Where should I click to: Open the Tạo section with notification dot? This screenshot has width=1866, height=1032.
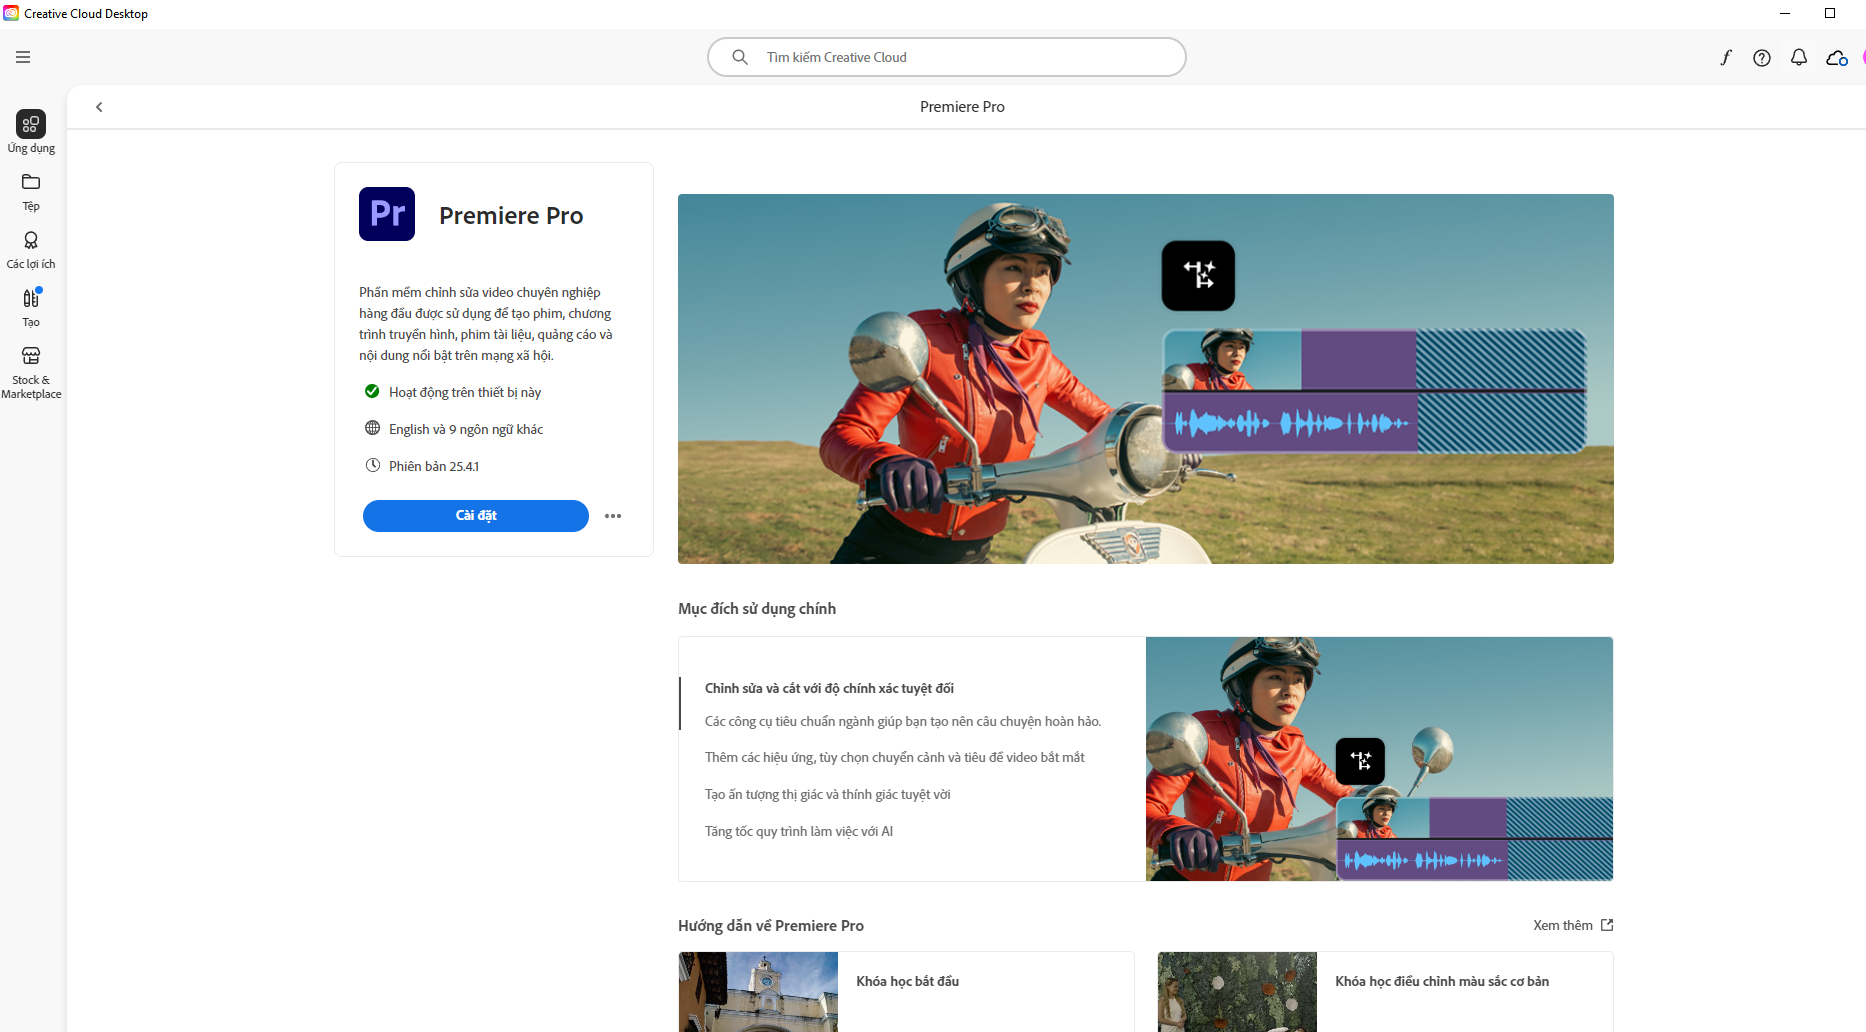pos(30,305)
